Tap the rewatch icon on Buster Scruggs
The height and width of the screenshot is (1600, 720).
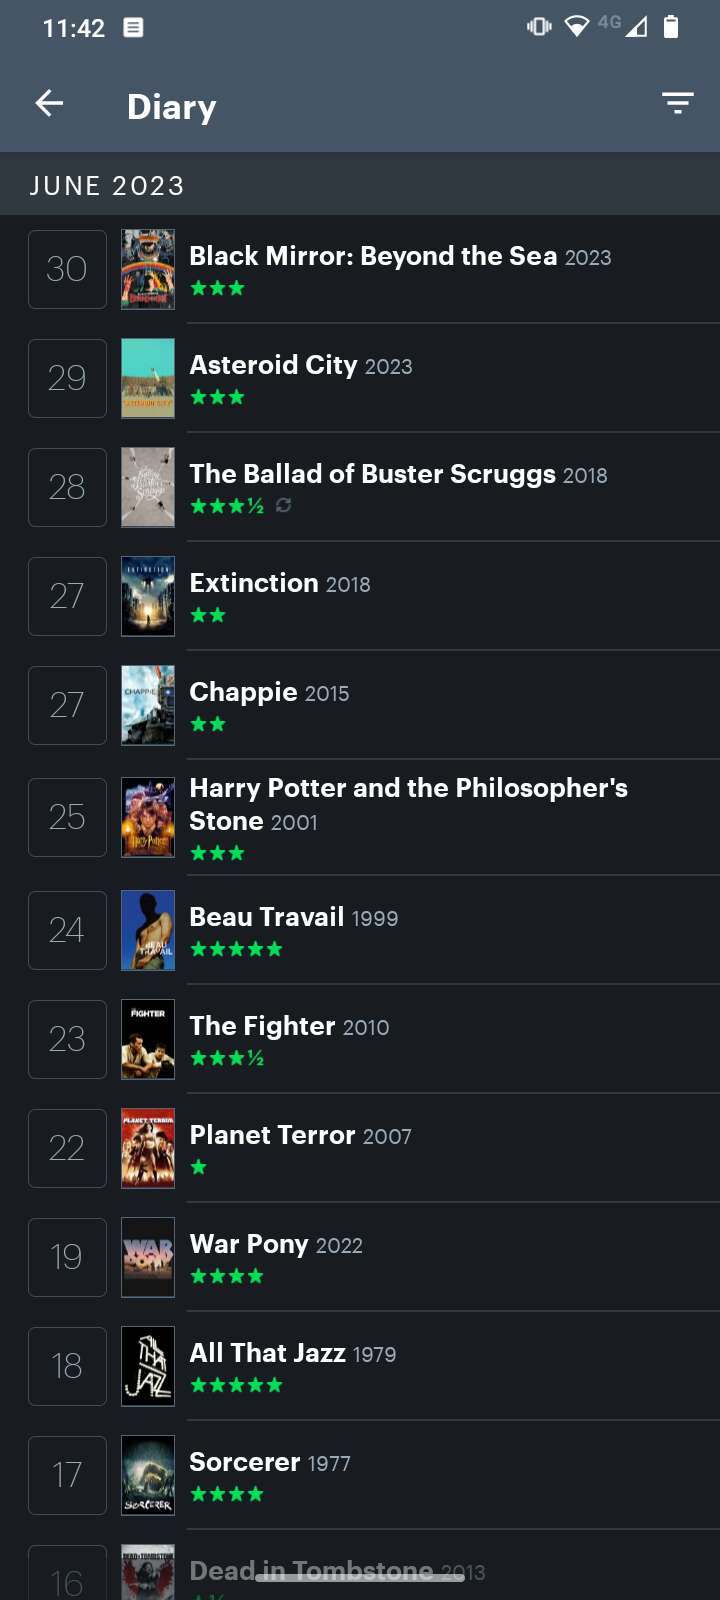pyautogui.click(x=284, y=506)
